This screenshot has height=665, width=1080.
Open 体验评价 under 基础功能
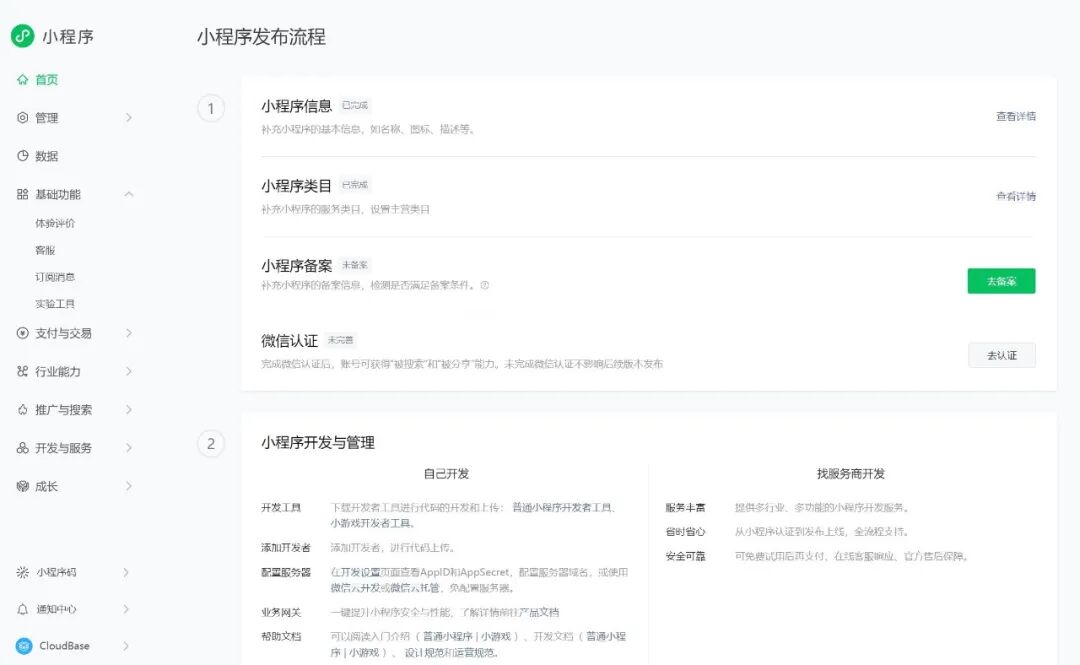pyautogui.click(x=55, y=223)
